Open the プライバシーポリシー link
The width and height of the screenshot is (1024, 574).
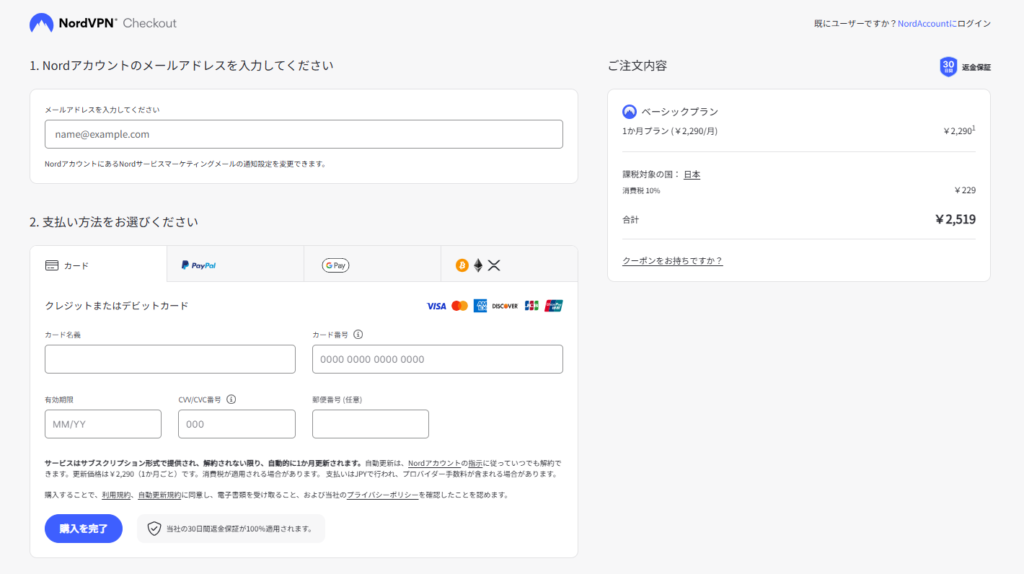tap(382, 495)
